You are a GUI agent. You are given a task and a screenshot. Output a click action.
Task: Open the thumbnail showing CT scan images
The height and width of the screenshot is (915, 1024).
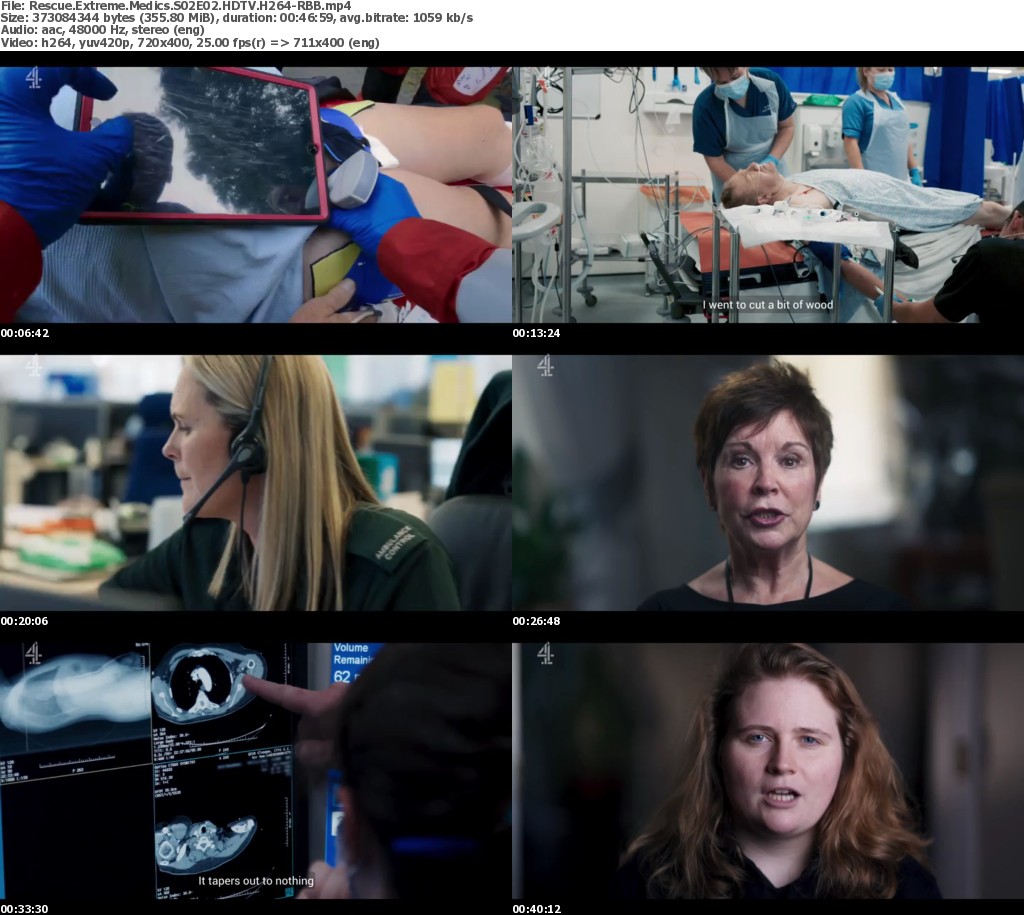point(255,771)
